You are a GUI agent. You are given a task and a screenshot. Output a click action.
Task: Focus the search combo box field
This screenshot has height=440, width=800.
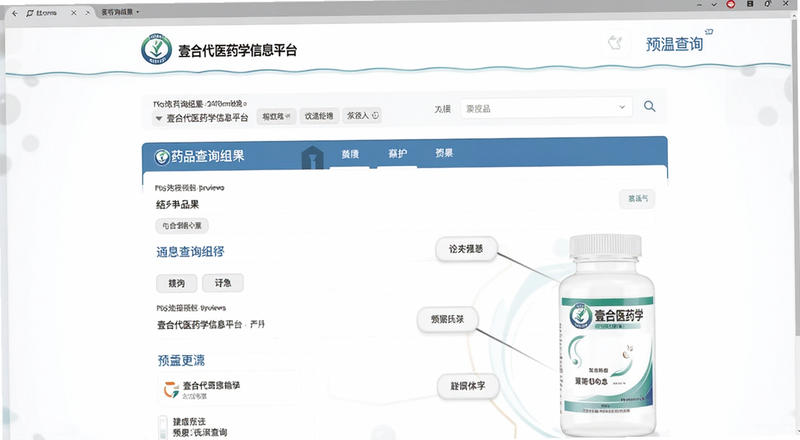tap(546, 108)
